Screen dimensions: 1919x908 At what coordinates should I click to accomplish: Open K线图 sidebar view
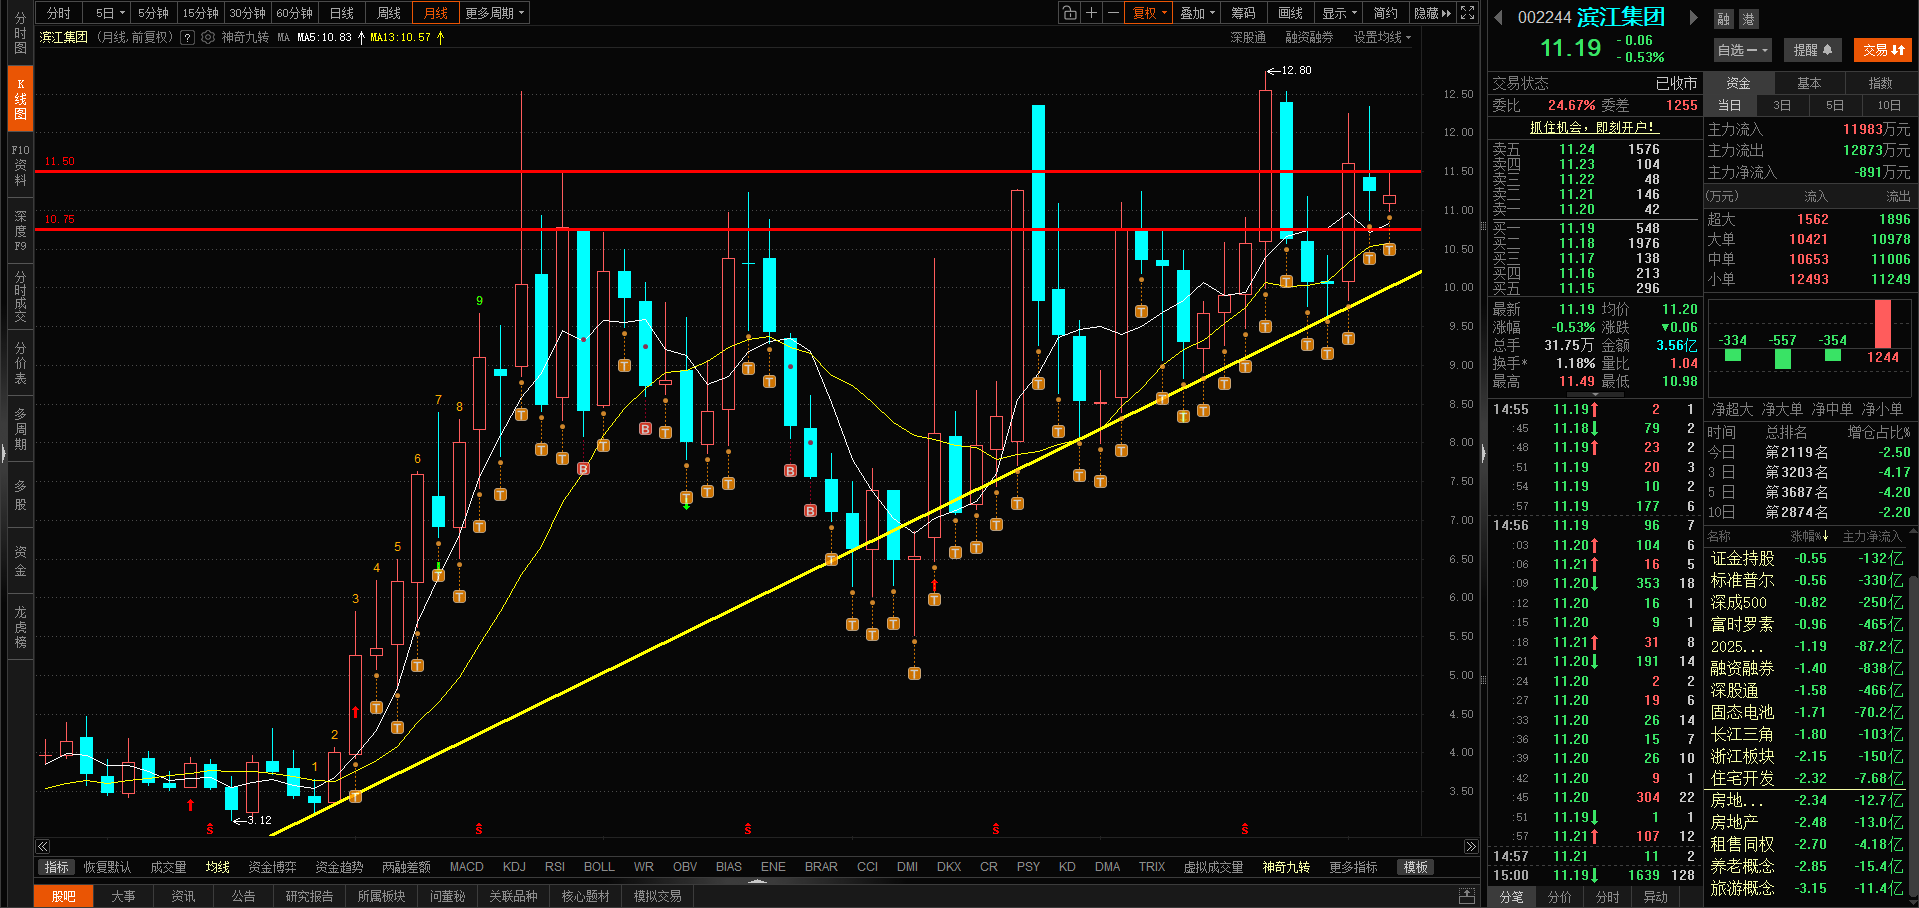coord(20,99)
